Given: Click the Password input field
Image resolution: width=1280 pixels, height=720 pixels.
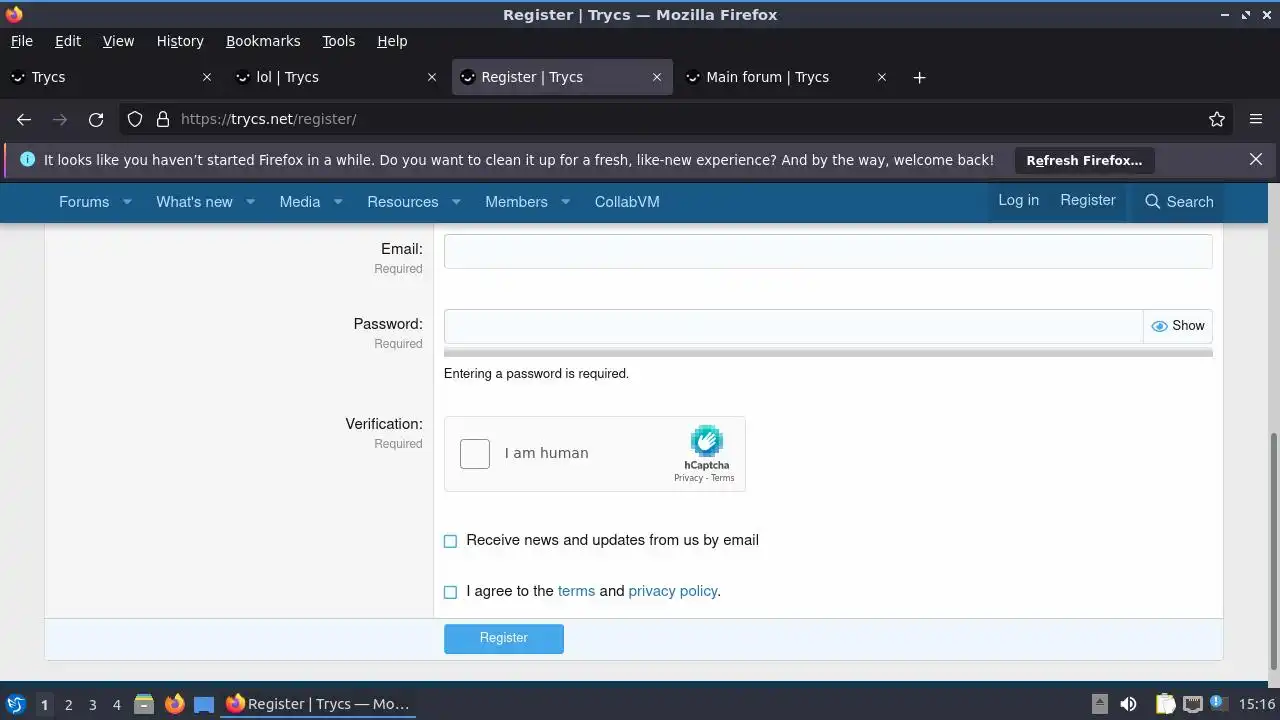Looking at the screenshot, I should point(794,326).
